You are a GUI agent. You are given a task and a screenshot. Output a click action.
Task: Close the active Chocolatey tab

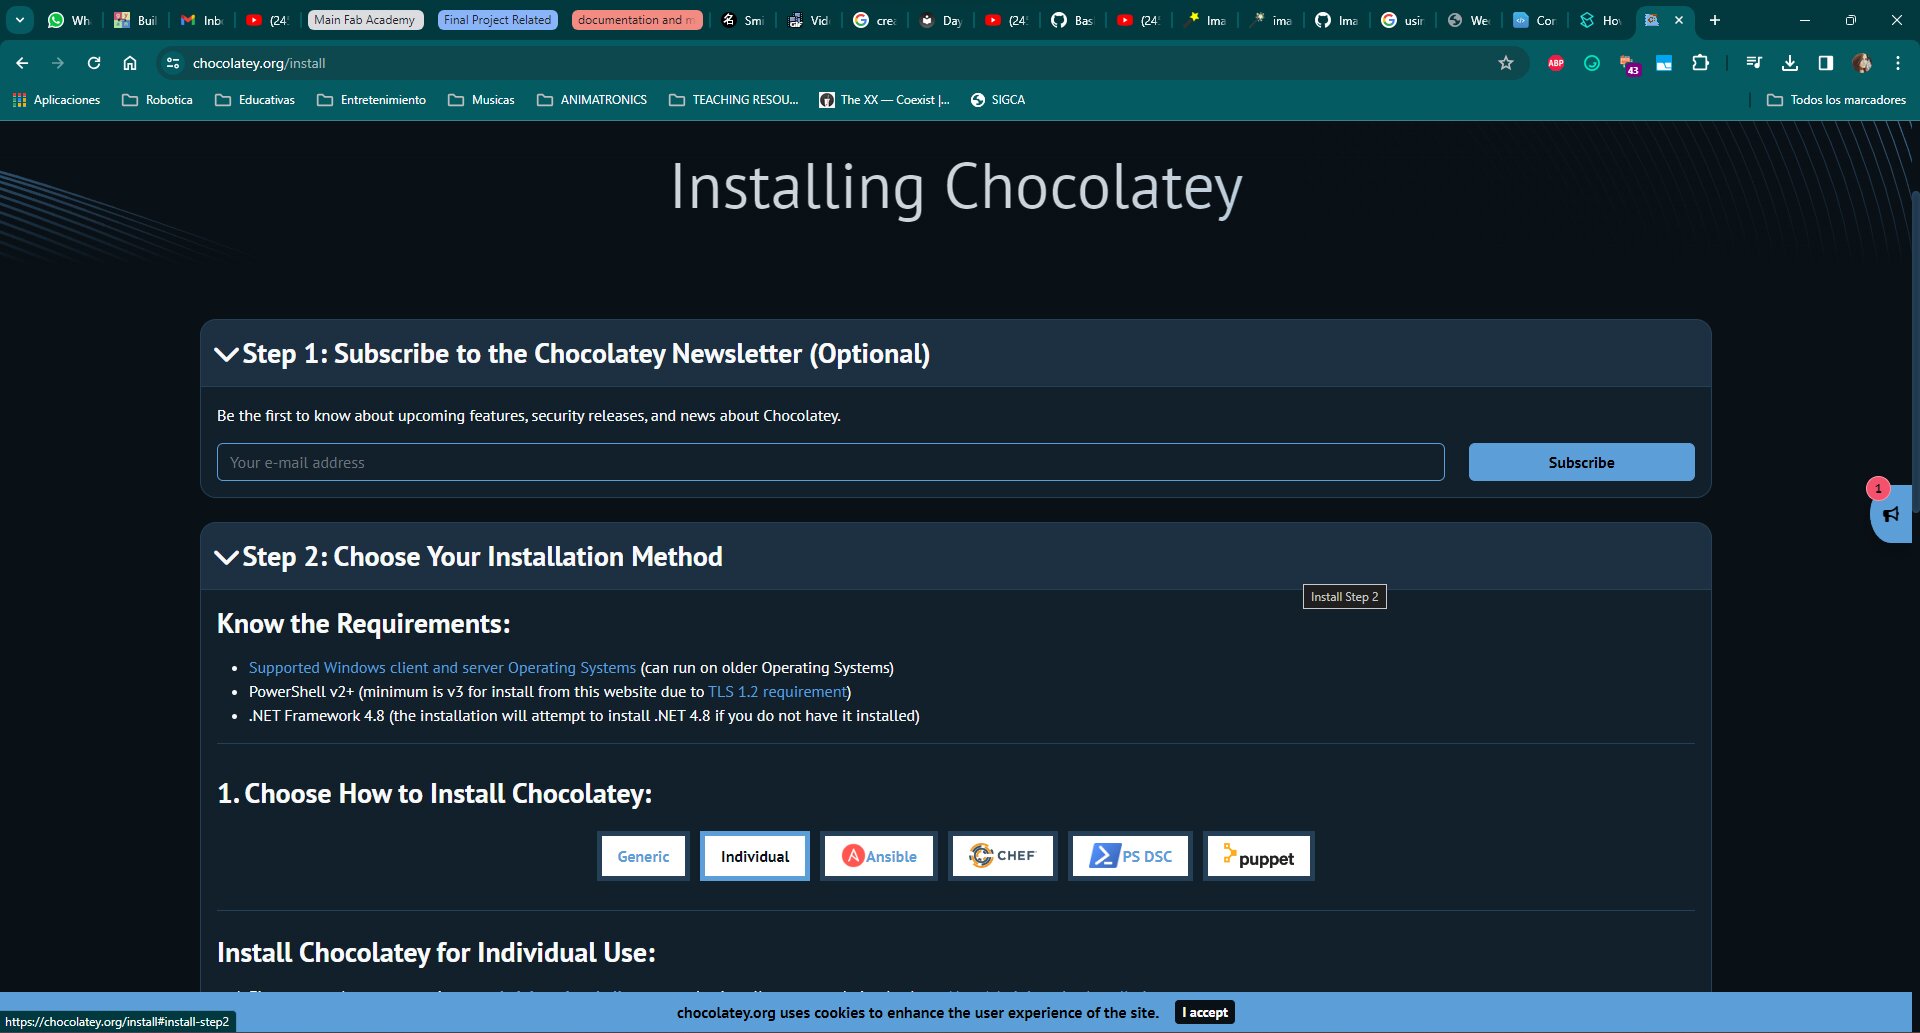(x=1679, y=20)
